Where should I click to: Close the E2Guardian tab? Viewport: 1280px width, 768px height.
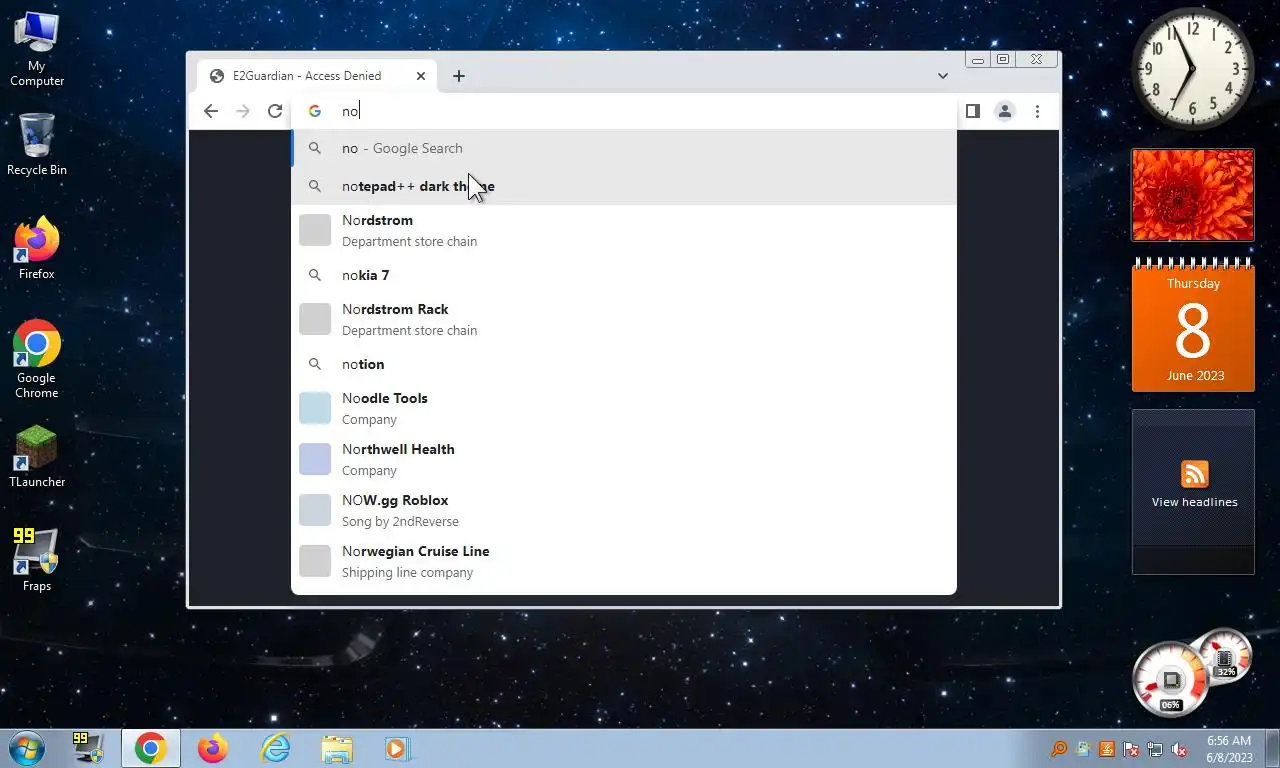421,76
